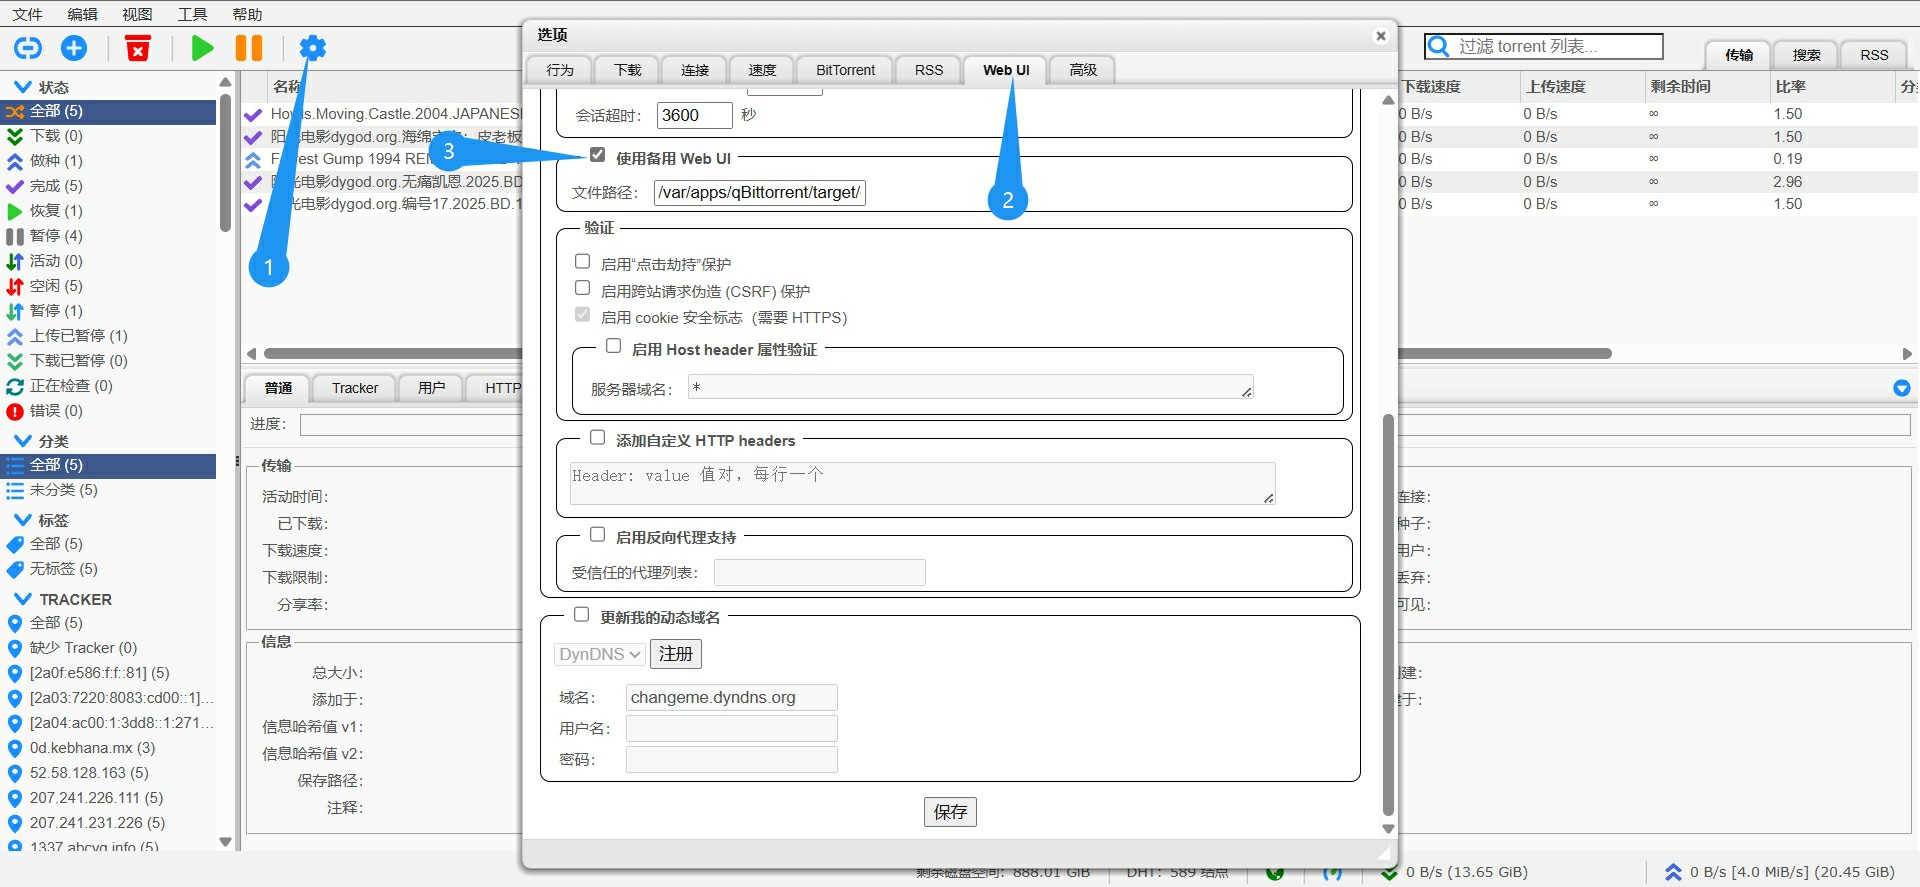This screenshot has width=1920, height=887.
Task: Click the blue add torrent file icon
Action: (x=74, y=48)
